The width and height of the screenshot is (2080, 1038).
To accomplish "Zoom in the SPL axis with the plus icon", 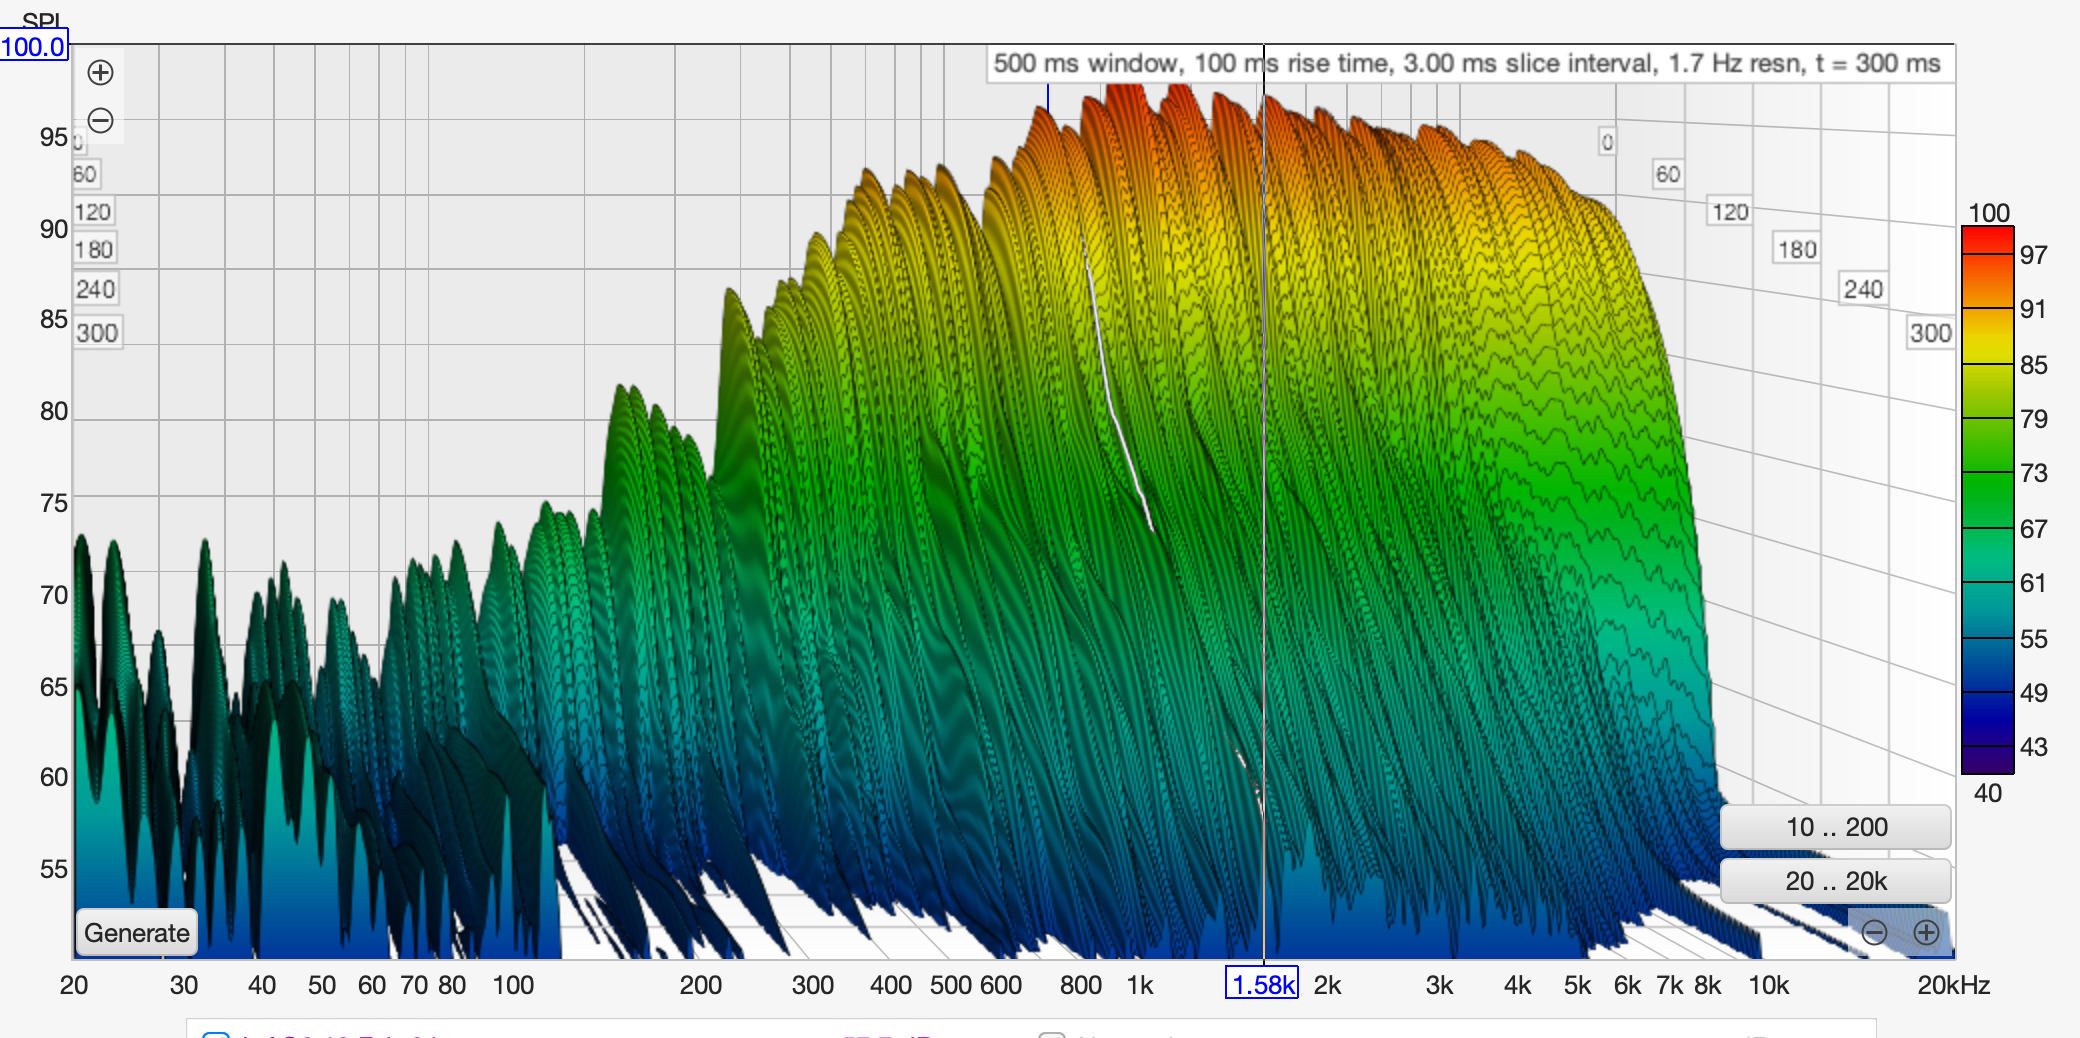I will [100, 72].
